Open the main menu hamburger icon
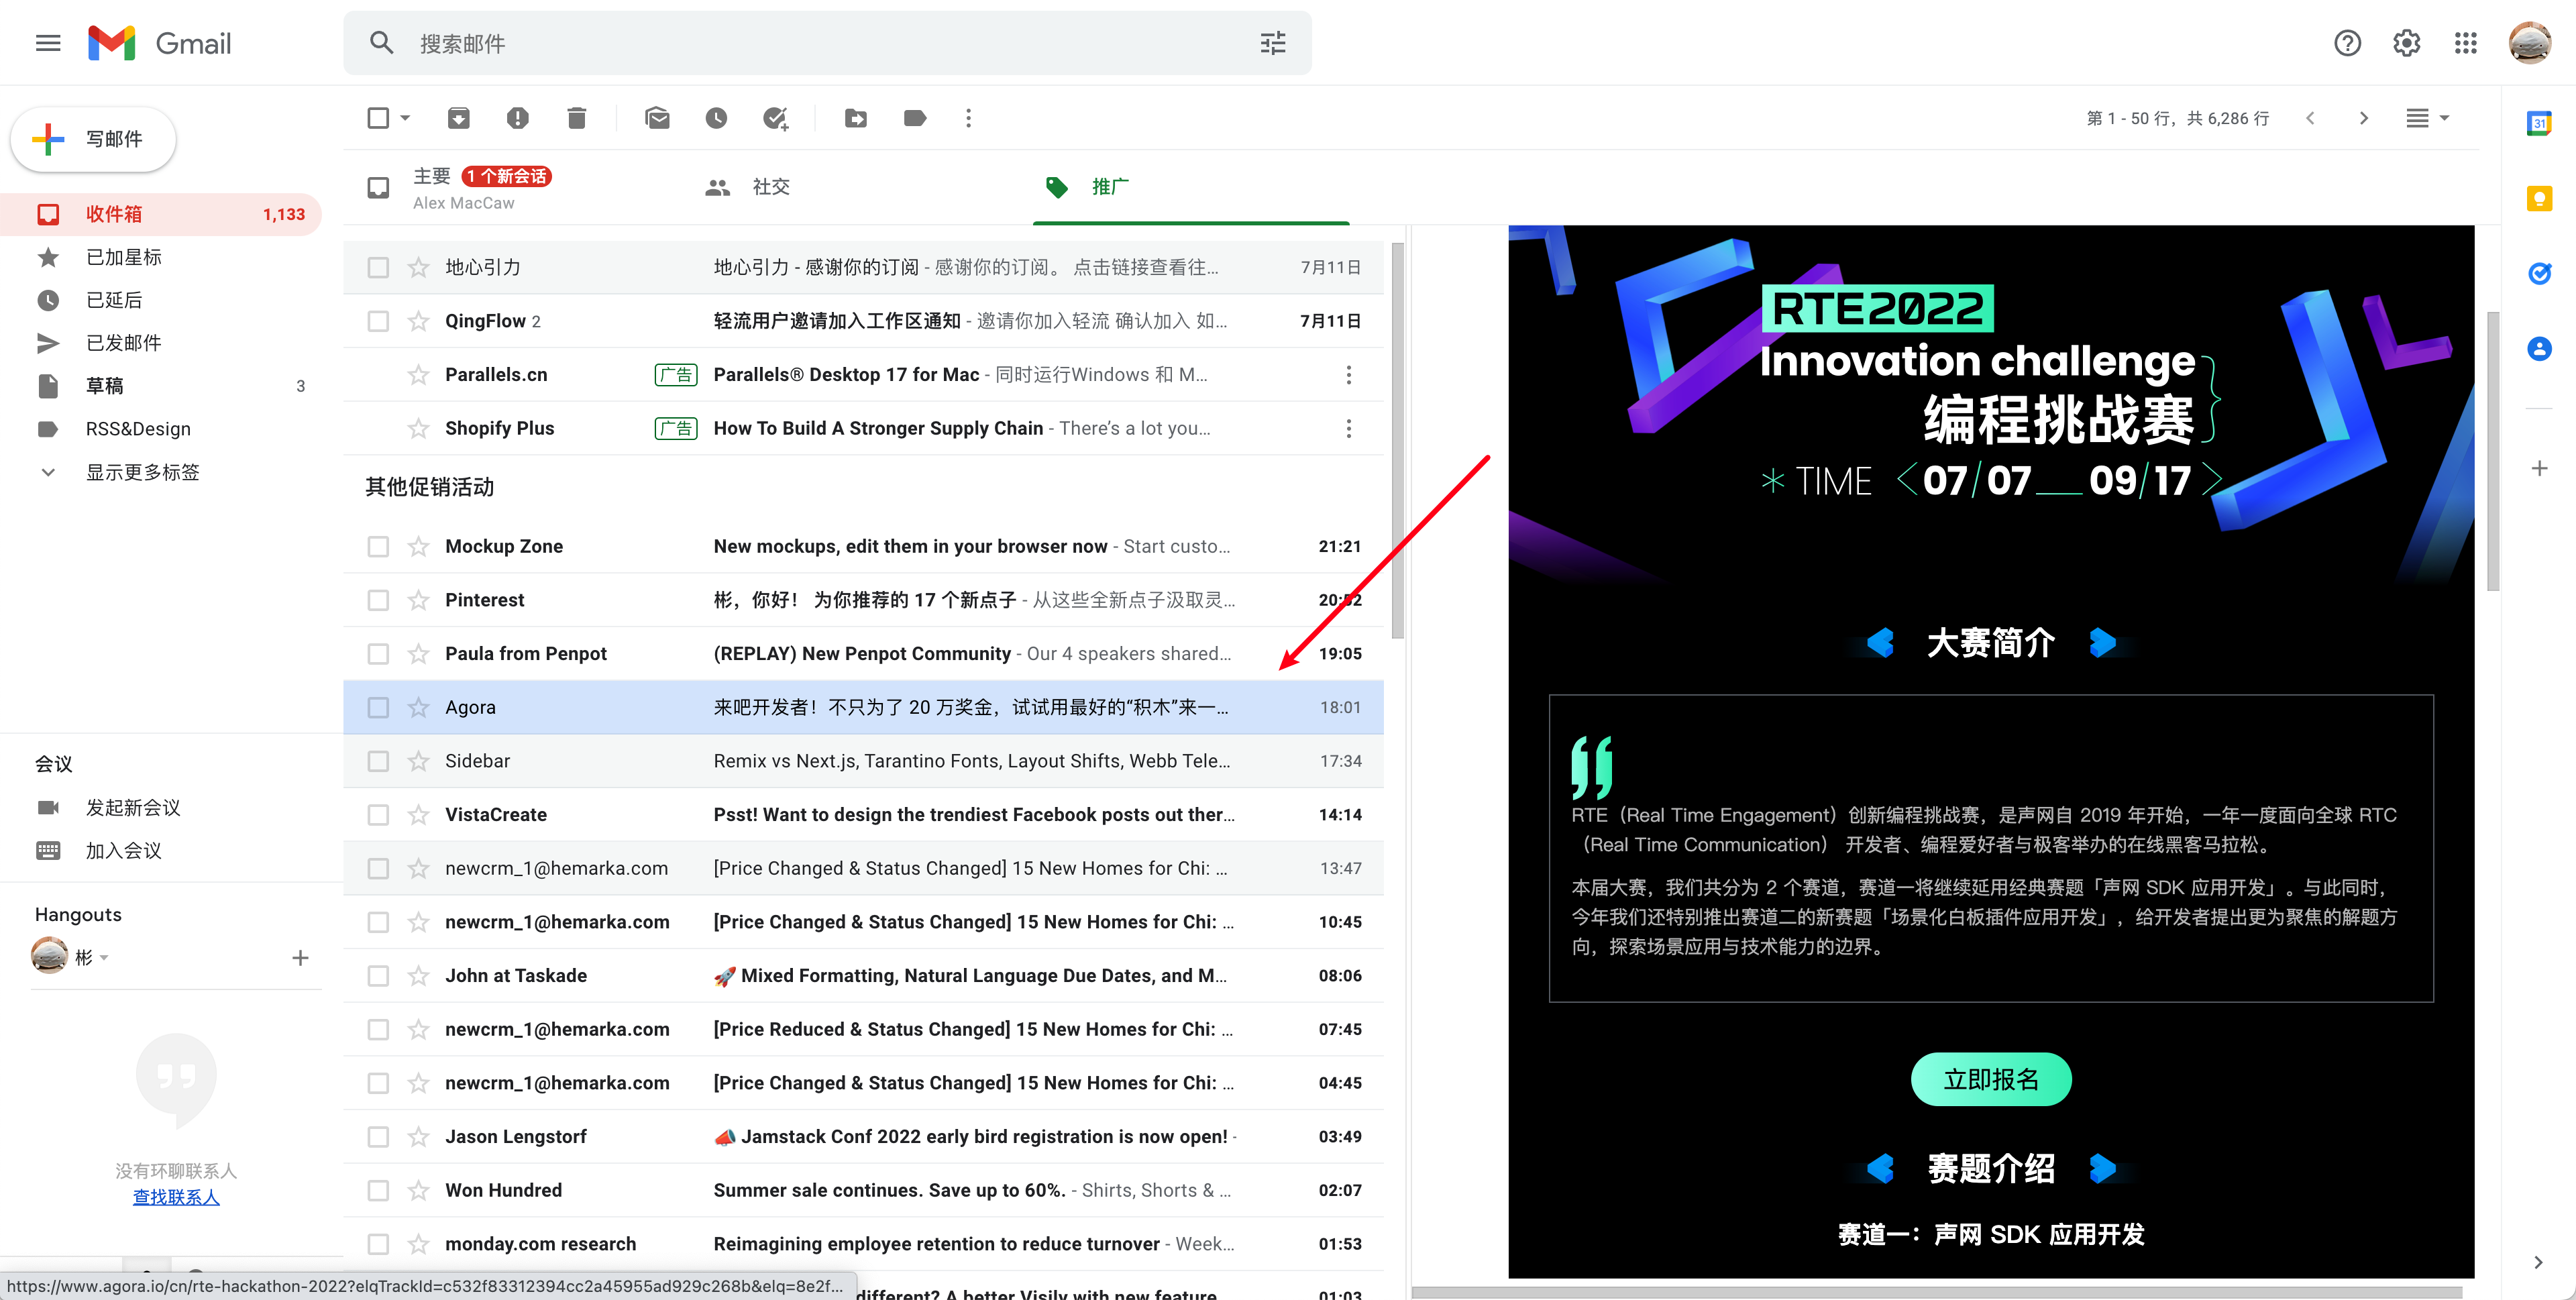 tap(48, 43)
